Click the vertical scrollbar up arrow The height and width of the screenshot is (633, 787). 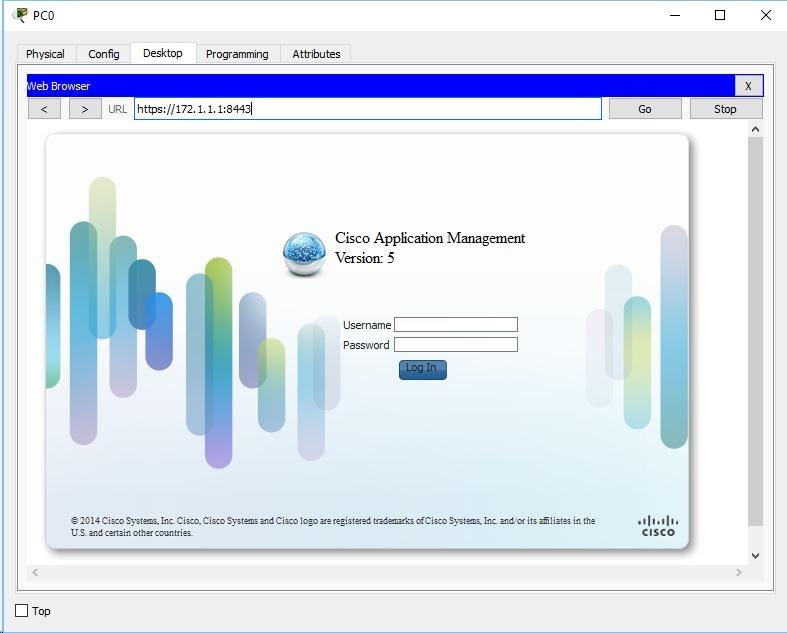tap(755, 130)
